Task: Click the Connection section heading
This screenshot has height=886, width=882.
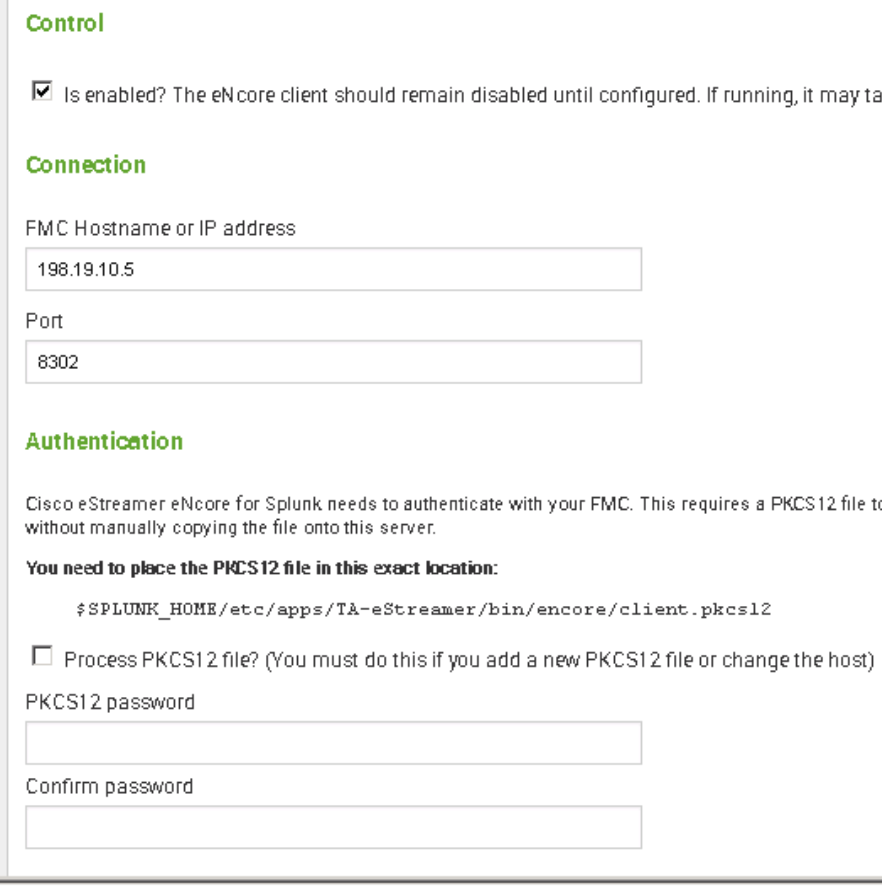Action: coord(86,165)
